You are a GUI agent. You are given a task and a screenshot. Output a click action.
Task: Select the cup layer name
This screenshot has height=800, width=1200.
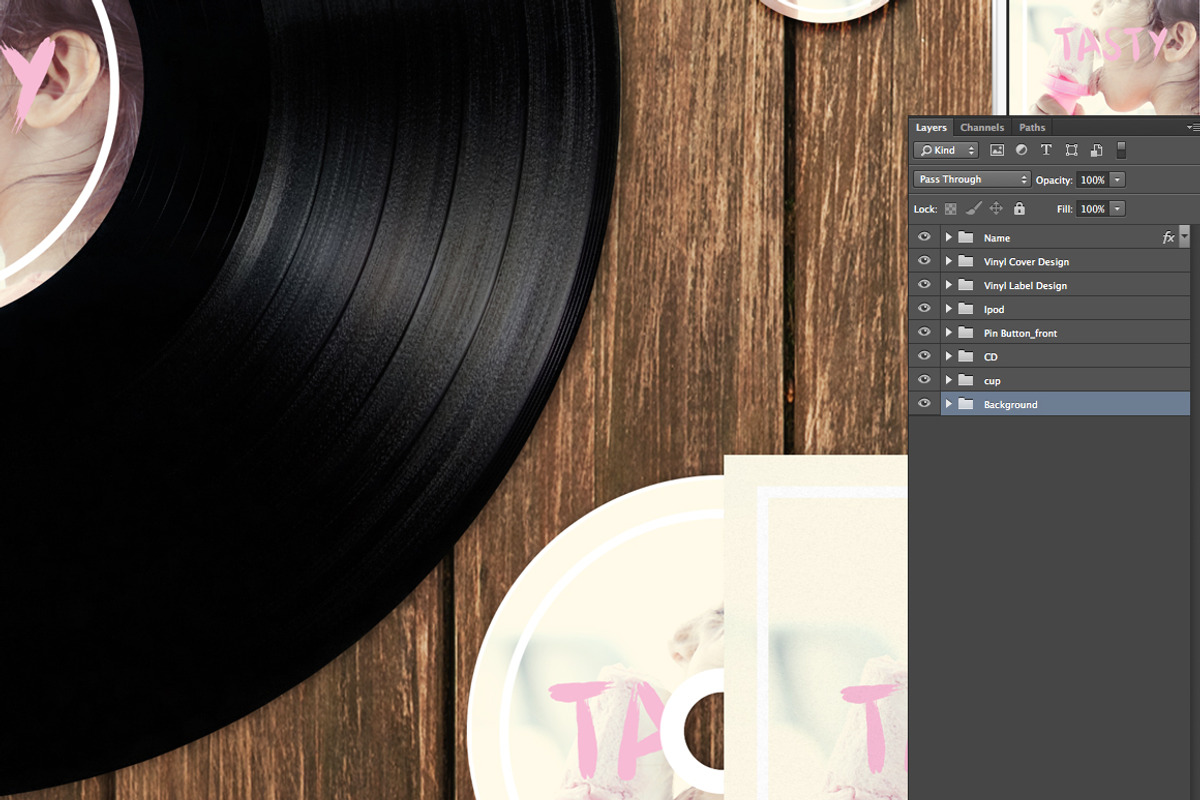[x=992, y=381]
